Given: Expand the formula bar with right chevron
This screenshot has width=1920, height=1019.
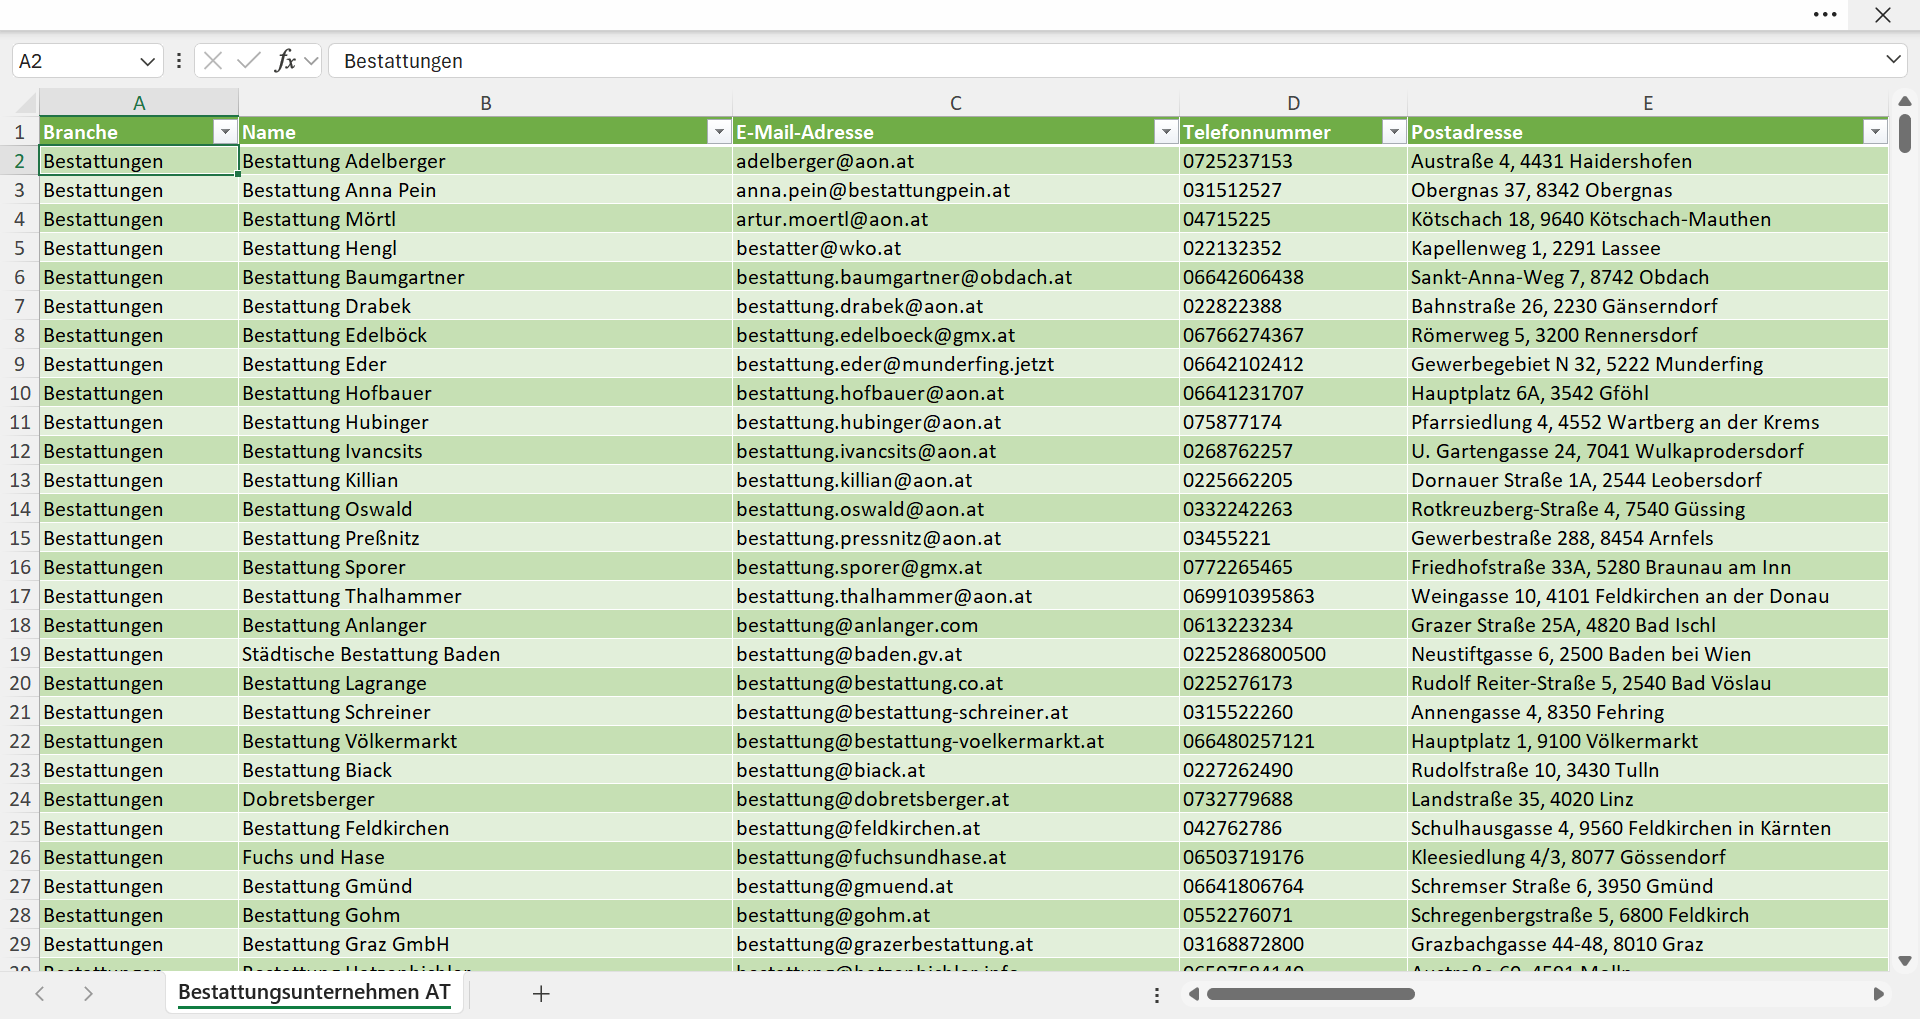Looking at the screenshot, I should coord(1893,60).
